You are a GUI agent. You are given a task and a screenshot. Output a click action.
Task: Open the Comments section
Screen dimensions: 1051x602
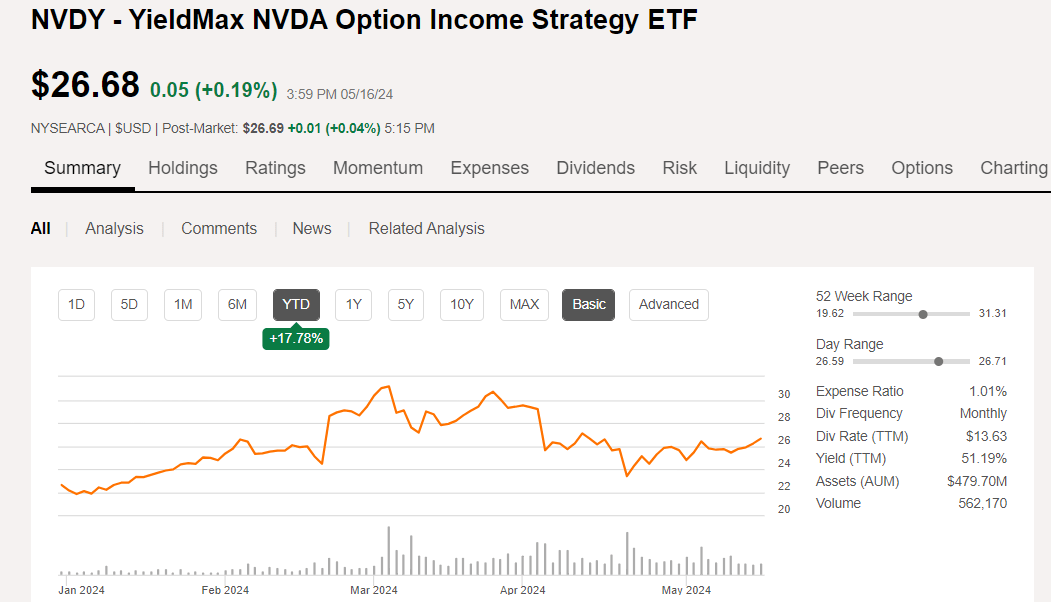click(x=219, y=228)
